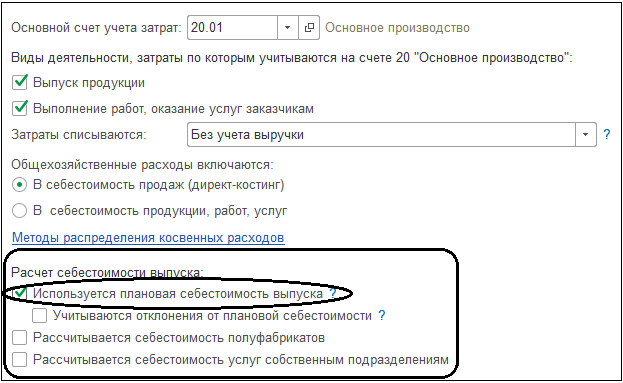This screenshot has height=383, width=623.
Task: Select В себестоимость продаж (директ-костинг) radio
Action: click(x=19, y=185)
